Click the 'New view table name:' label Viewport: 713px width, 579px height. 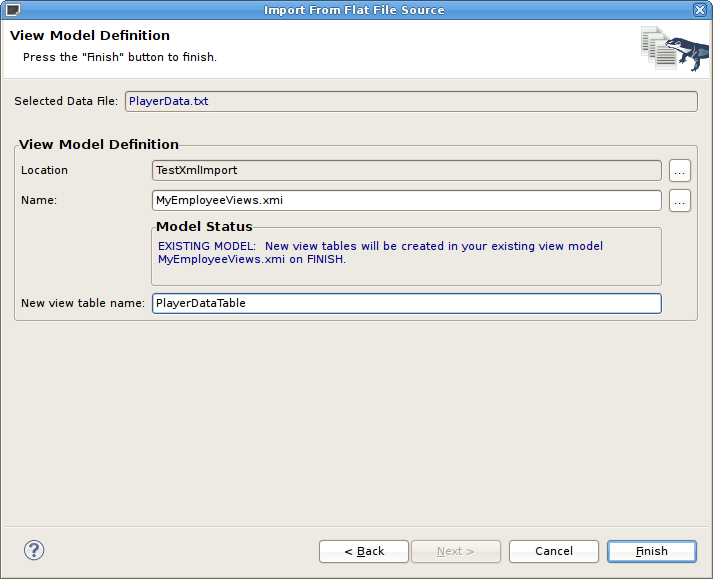83,303
